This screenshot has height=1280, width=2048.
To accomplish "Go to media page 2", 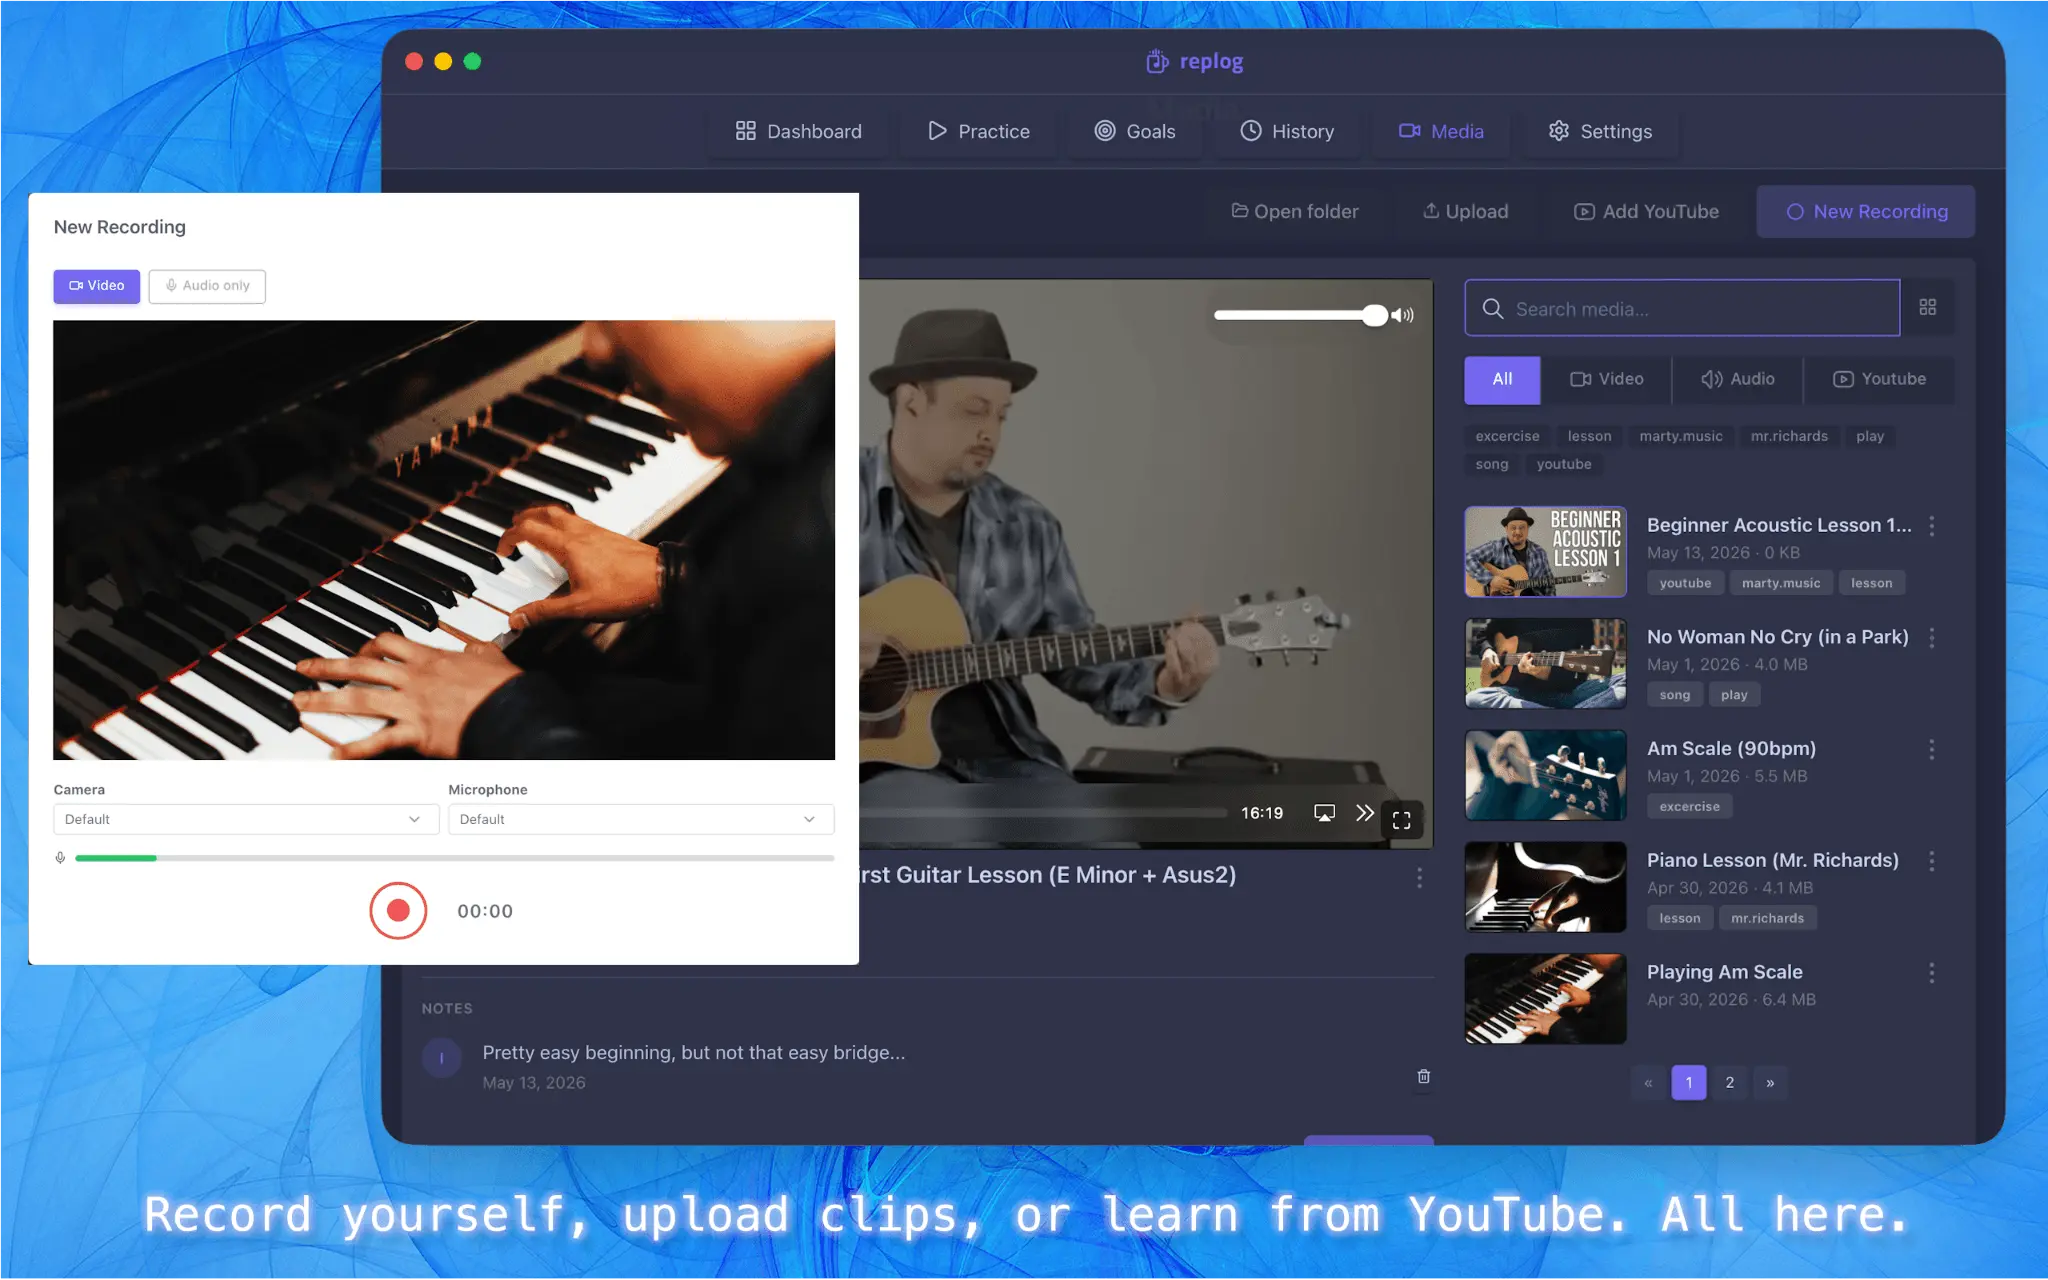I will (1729, 1082).
